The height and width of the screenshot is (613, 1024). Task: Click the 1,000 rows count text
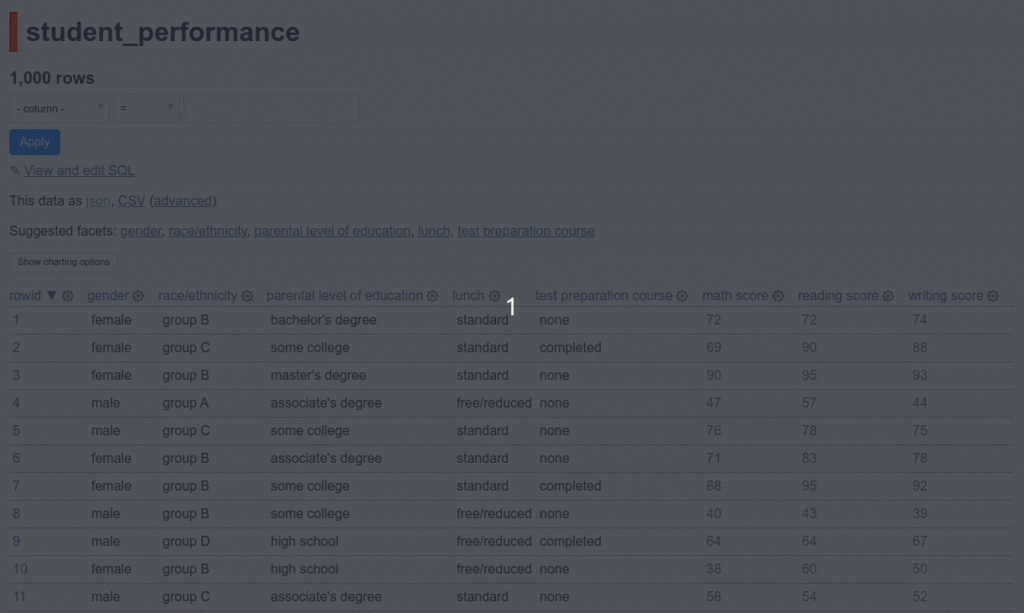[52, 78]
